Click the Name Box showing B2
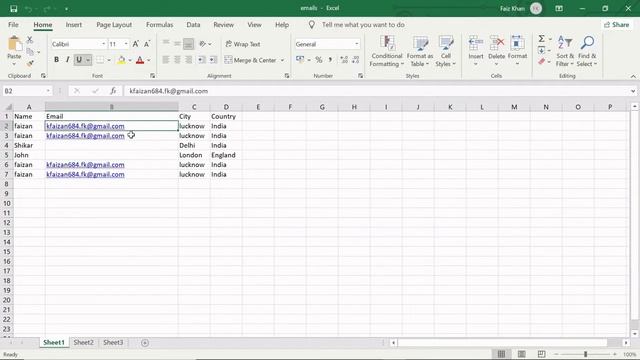The image size is (640, 360). click(x=27, y=91)
